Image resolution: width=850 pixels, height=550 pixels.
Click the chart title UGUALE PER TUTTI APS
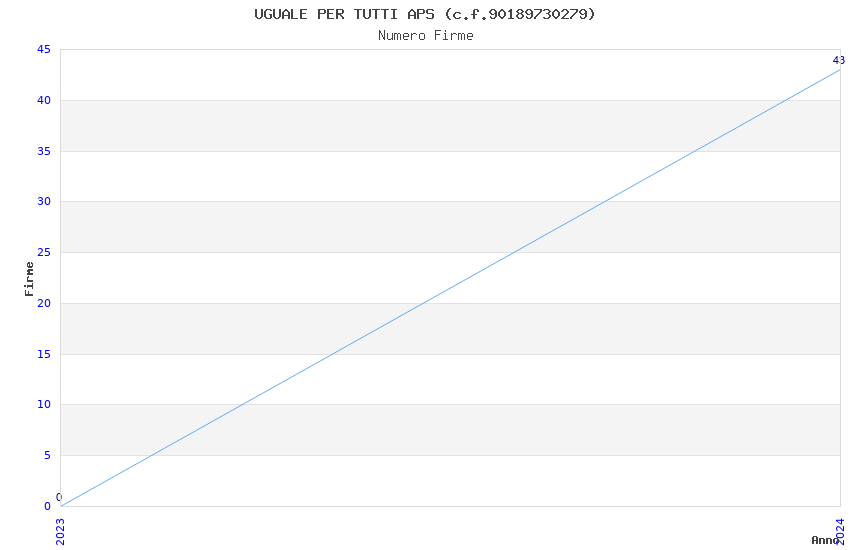point(425,14)
